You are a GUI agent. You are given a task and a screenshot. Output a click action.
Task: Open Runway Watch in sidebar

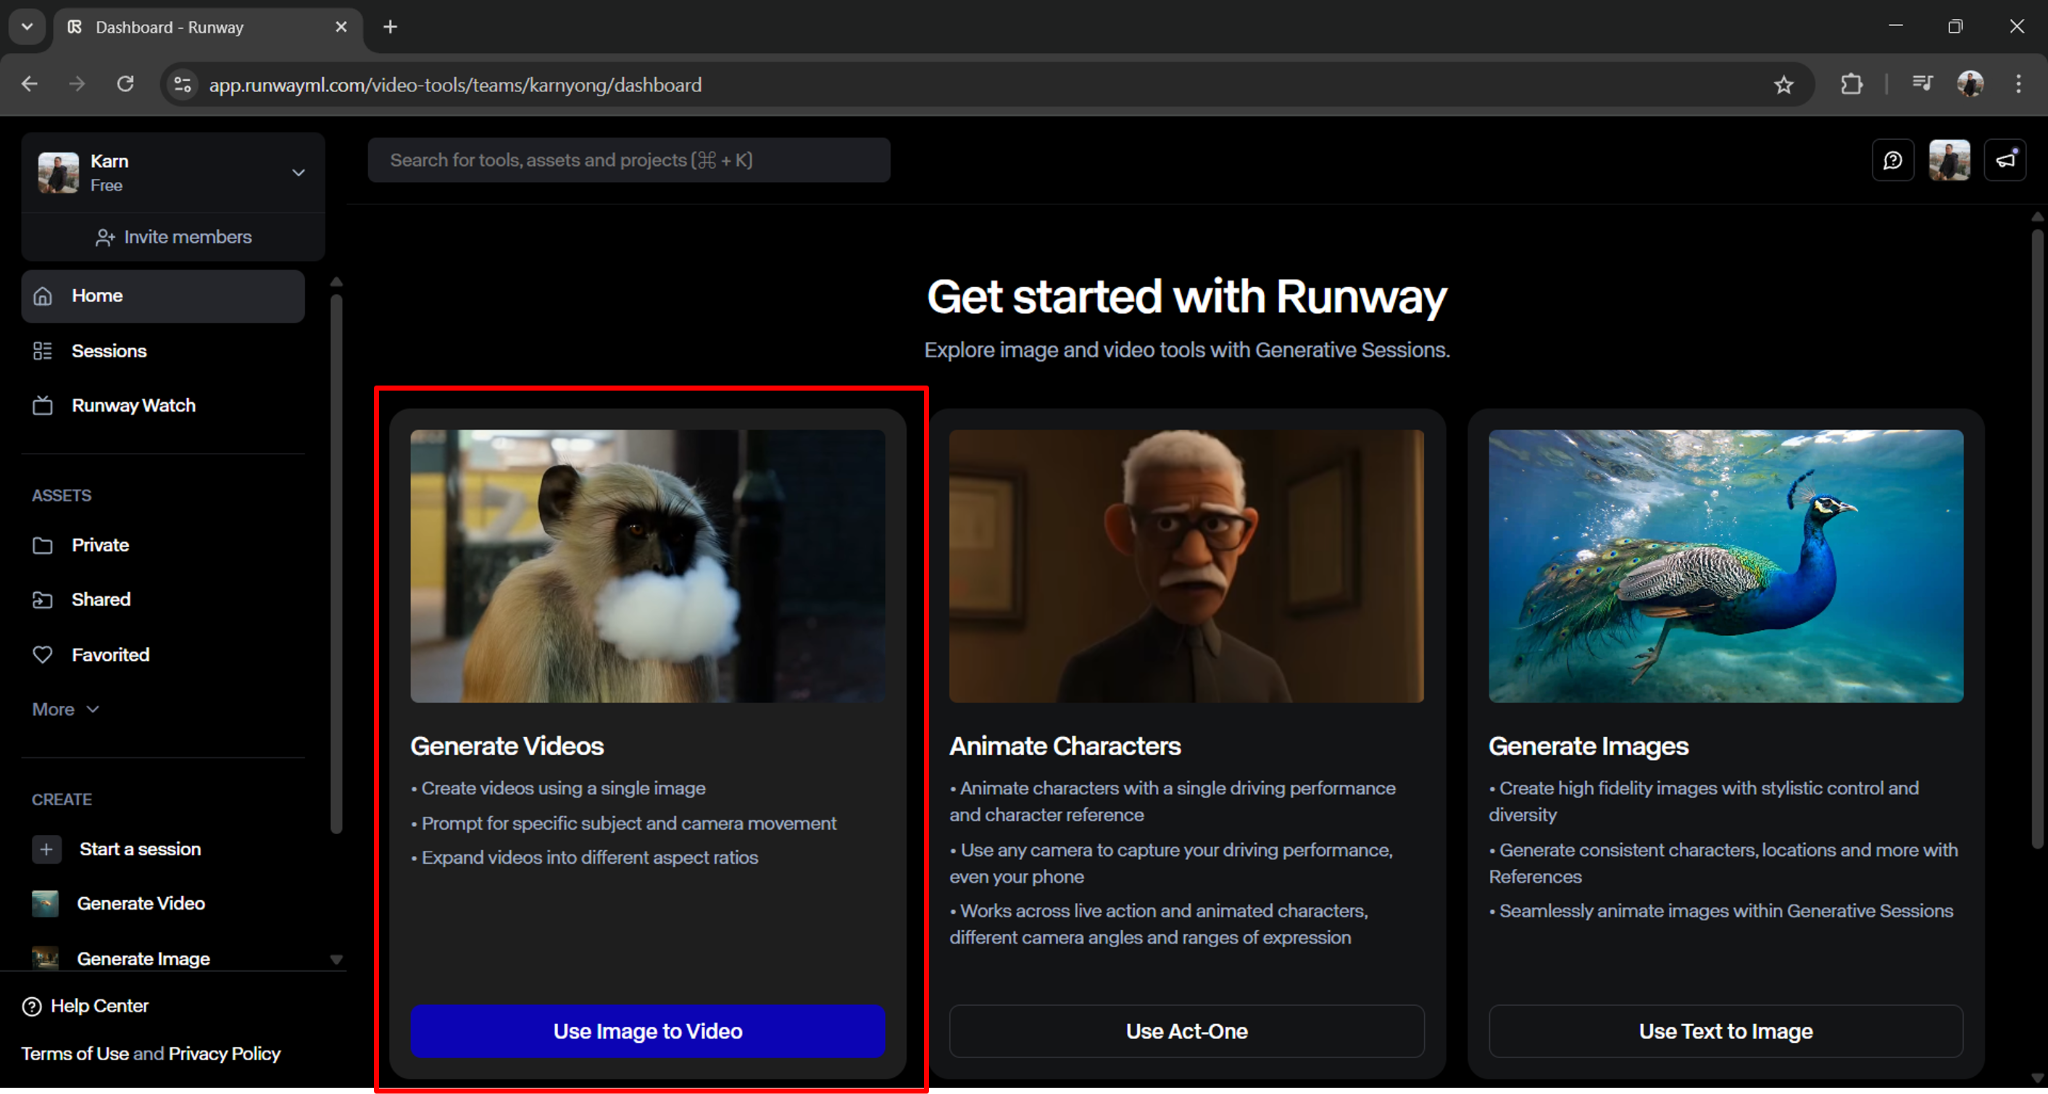tap(163, 405)
